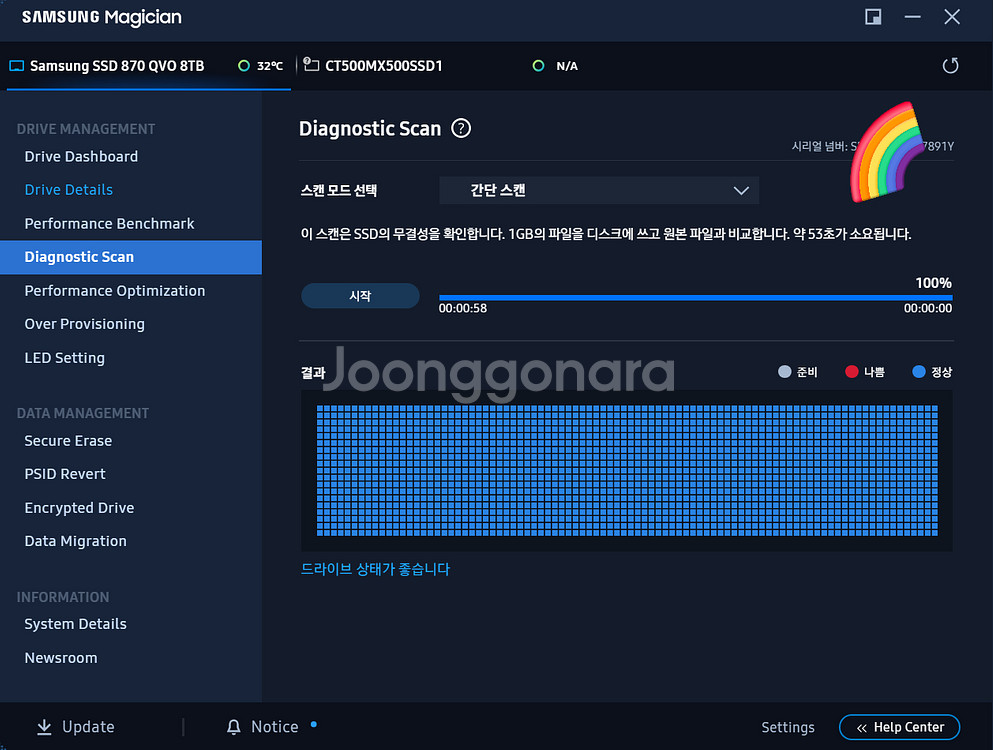Click the elapsed time 00:00:58
Viewport: 993px width, 750px height.
coord(463,308)
